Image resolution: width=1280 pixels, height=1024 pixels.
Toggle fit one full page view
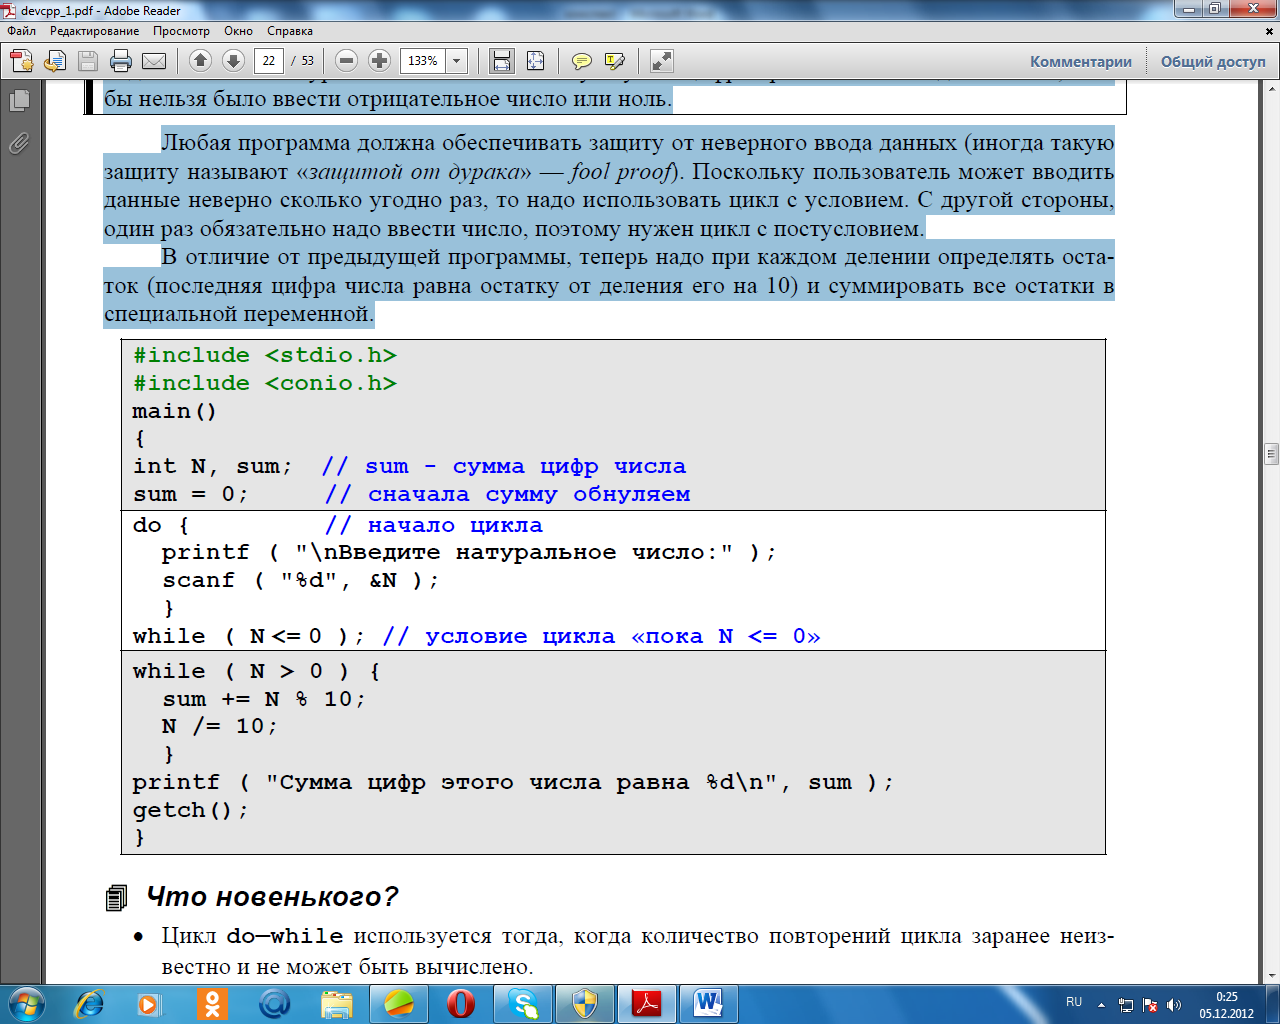pos(535,61)
